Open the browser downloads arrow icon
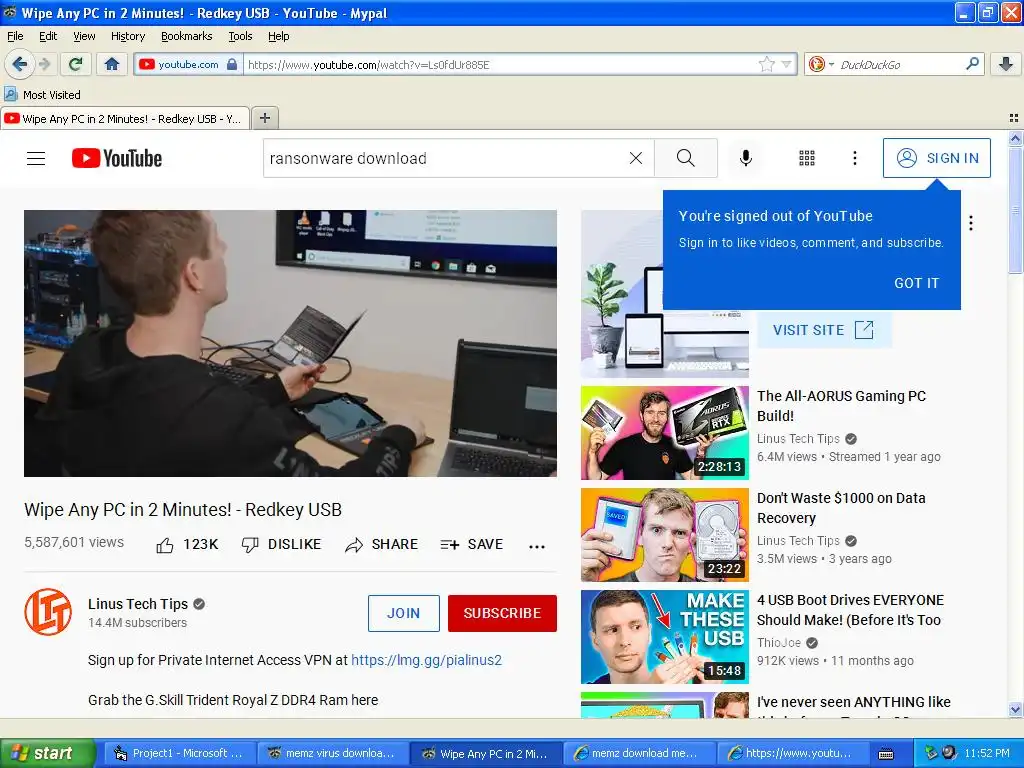This screenshot has height=768, width=1024. point(1006,64)
